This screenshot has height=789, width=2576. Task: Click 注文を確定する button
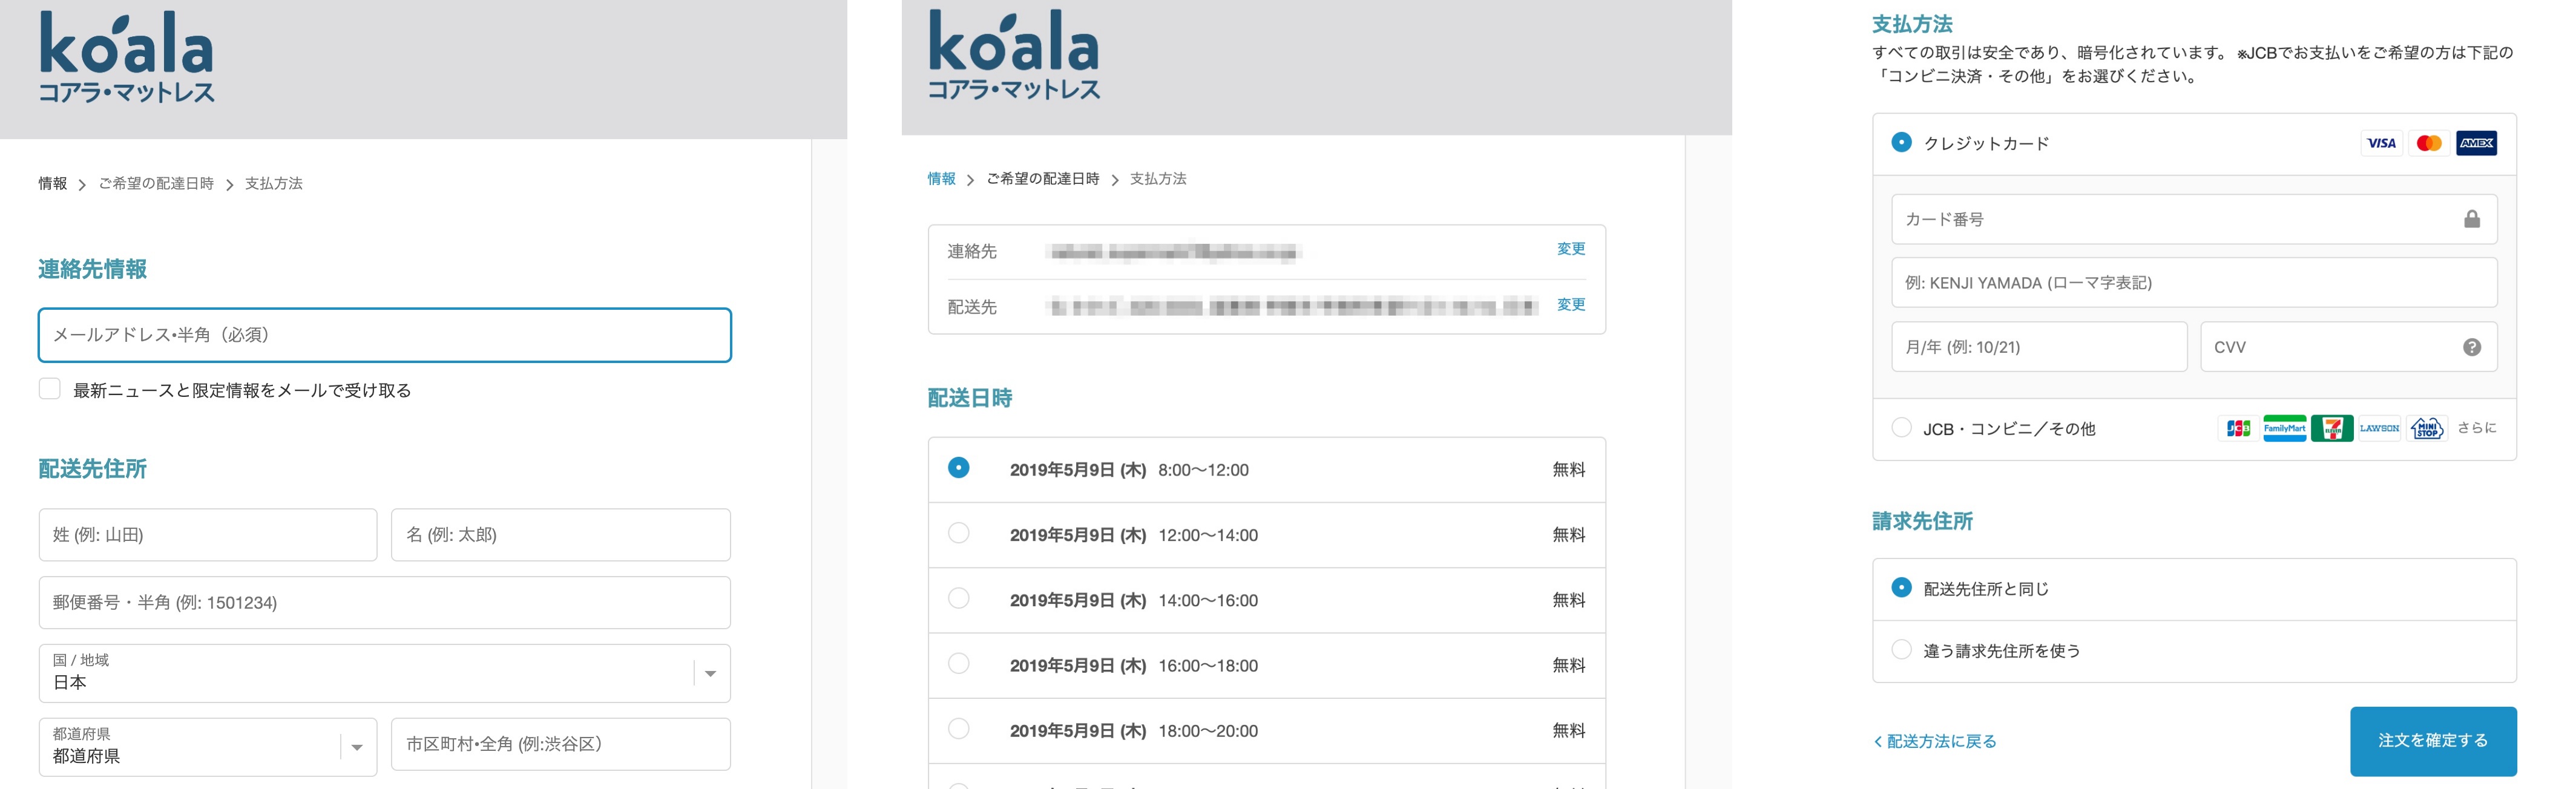click(x=2433, y=741)
